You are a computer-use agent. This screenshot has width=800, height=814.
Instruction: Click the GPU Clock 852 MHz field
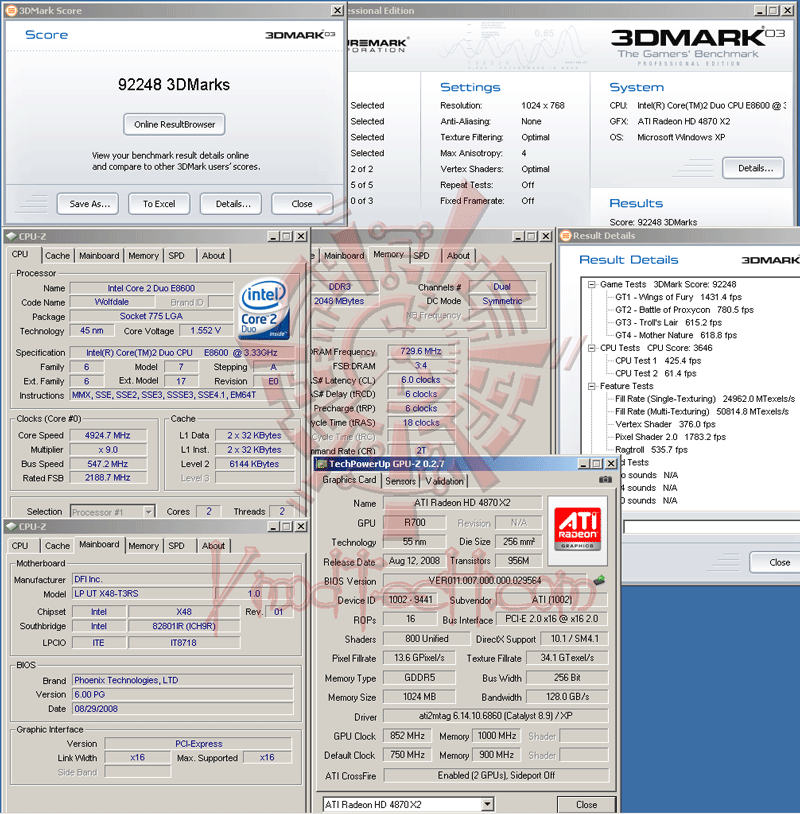(408, 736)
